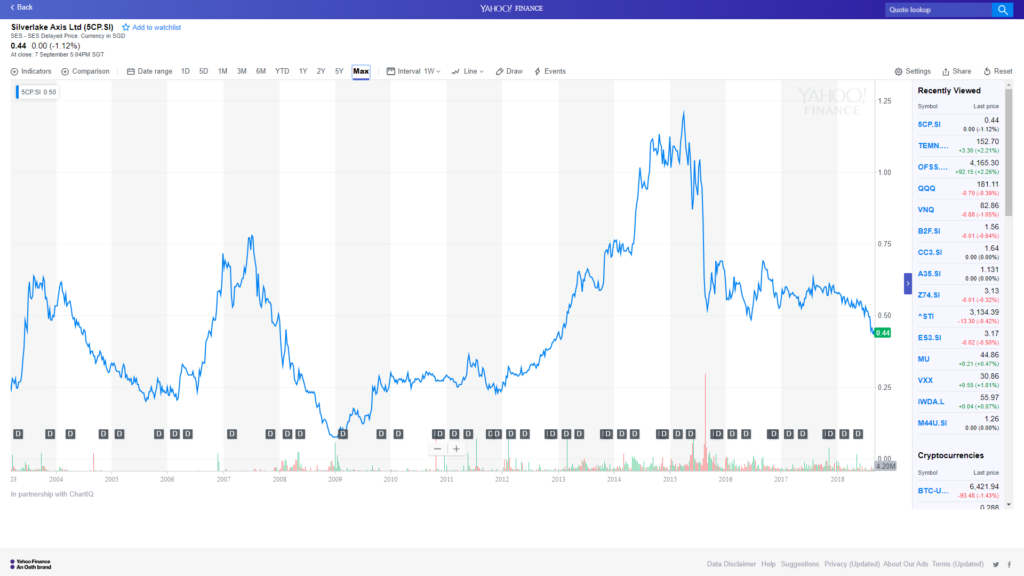Open TEMN quote in Recently Viewed
Screen dimensions: 1024x576
933,146
